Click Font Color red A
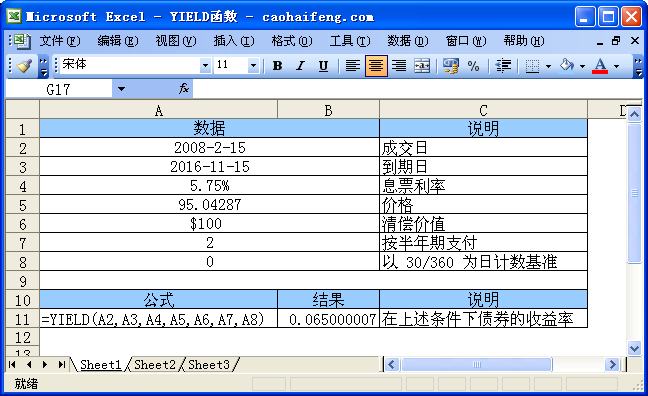The image size is (648, 396). point(600,66)
